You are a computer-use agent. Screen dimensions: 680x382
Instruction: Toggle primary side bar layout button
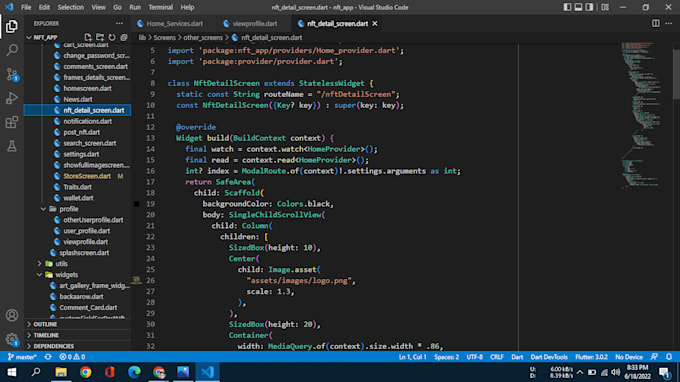(567, 7)
